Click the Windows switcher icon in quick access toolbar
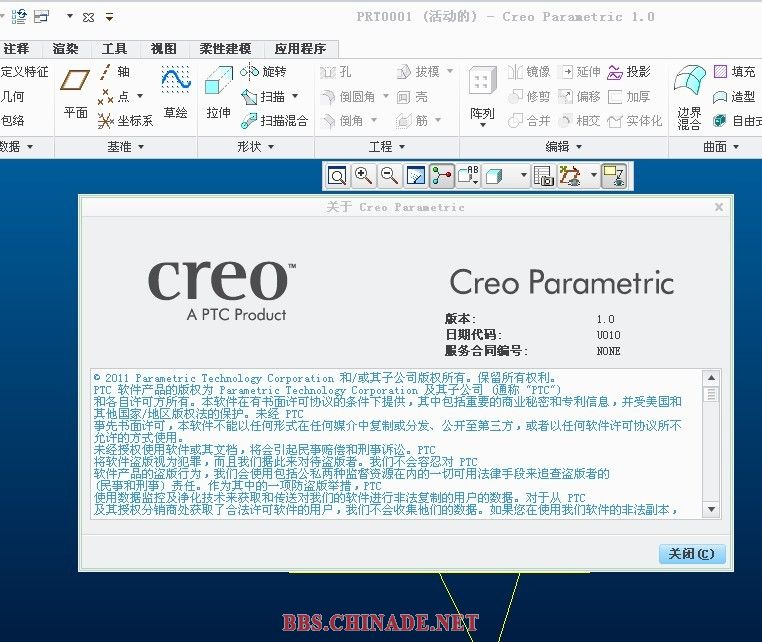Screen dimensions: 762x642 (x=42, y=17)
